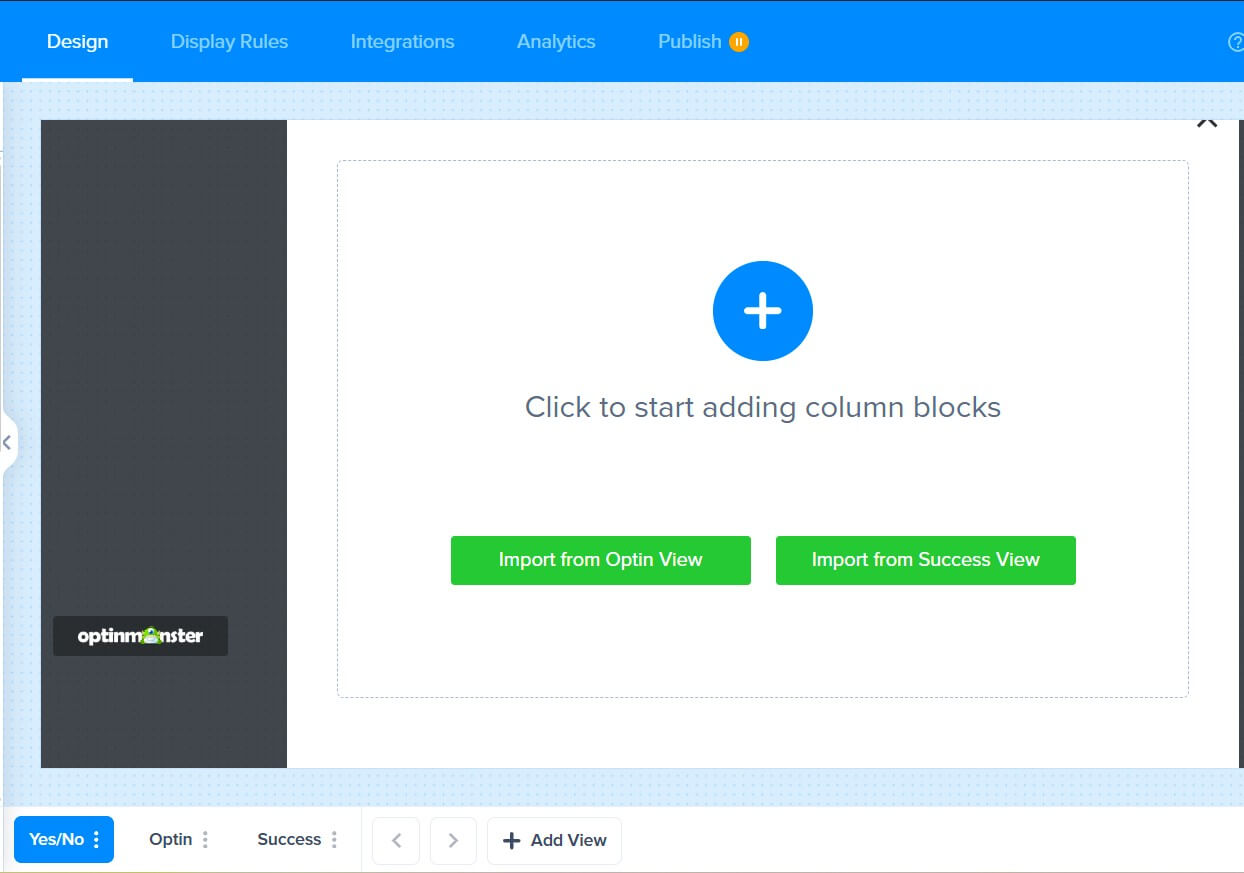
Task: Click the orange pause badge beside Publish
Action: coord(739,42)
